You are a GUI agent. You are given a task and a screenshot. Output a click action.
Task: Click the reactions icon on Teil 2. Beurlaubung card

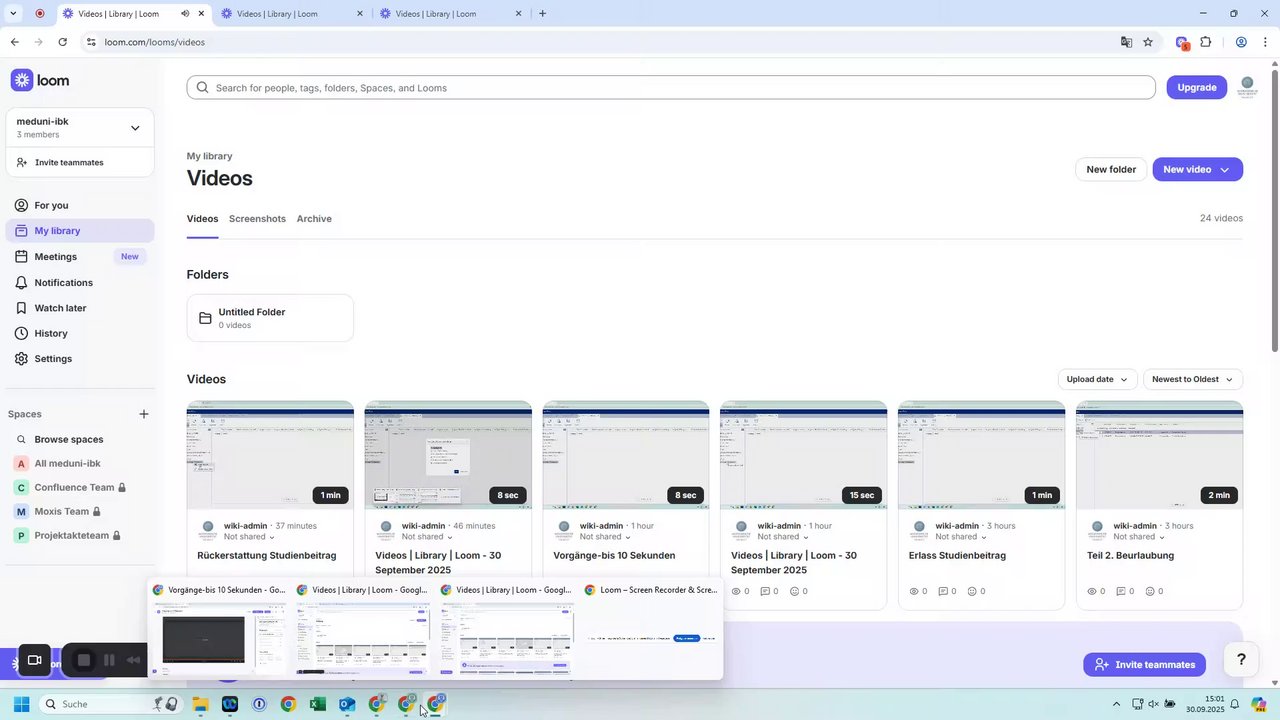(1150, 591)
